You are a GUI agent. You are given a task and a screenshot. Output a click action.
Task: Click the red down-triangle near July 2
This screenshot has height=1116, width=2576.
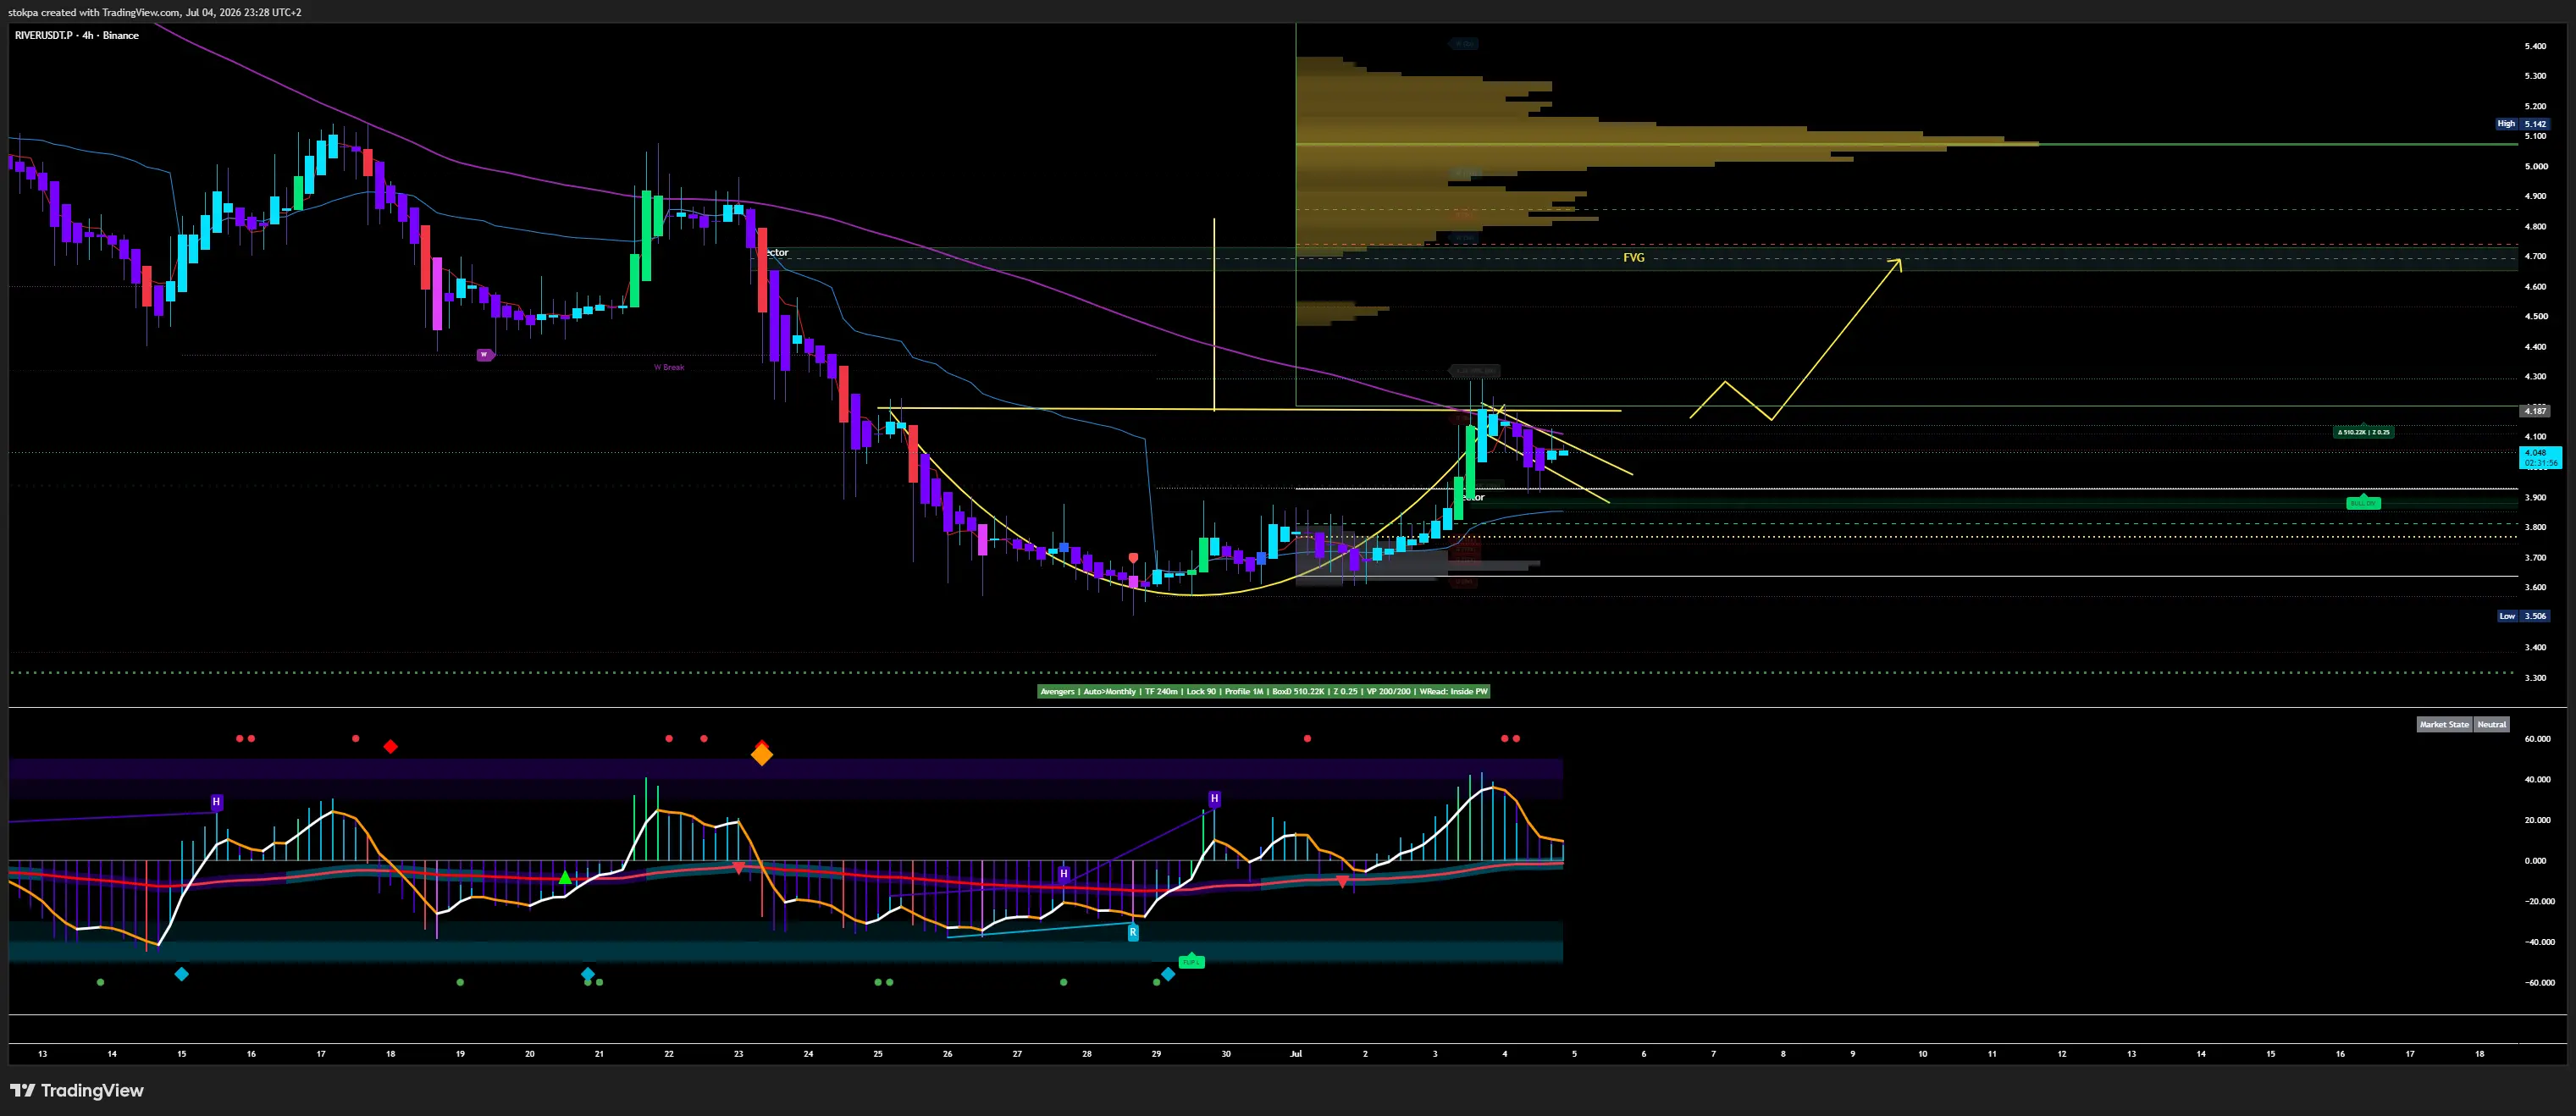1342,881
